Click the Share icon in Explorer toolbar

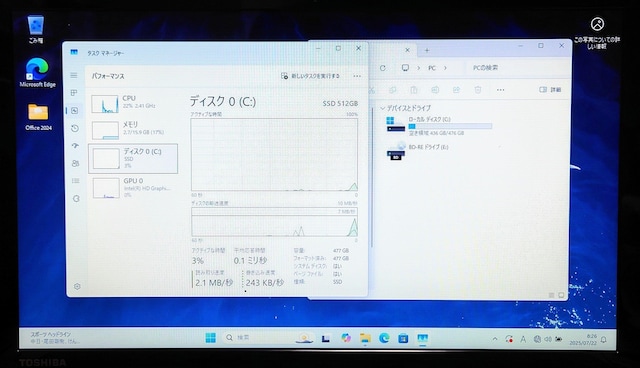tap(456, 90)
